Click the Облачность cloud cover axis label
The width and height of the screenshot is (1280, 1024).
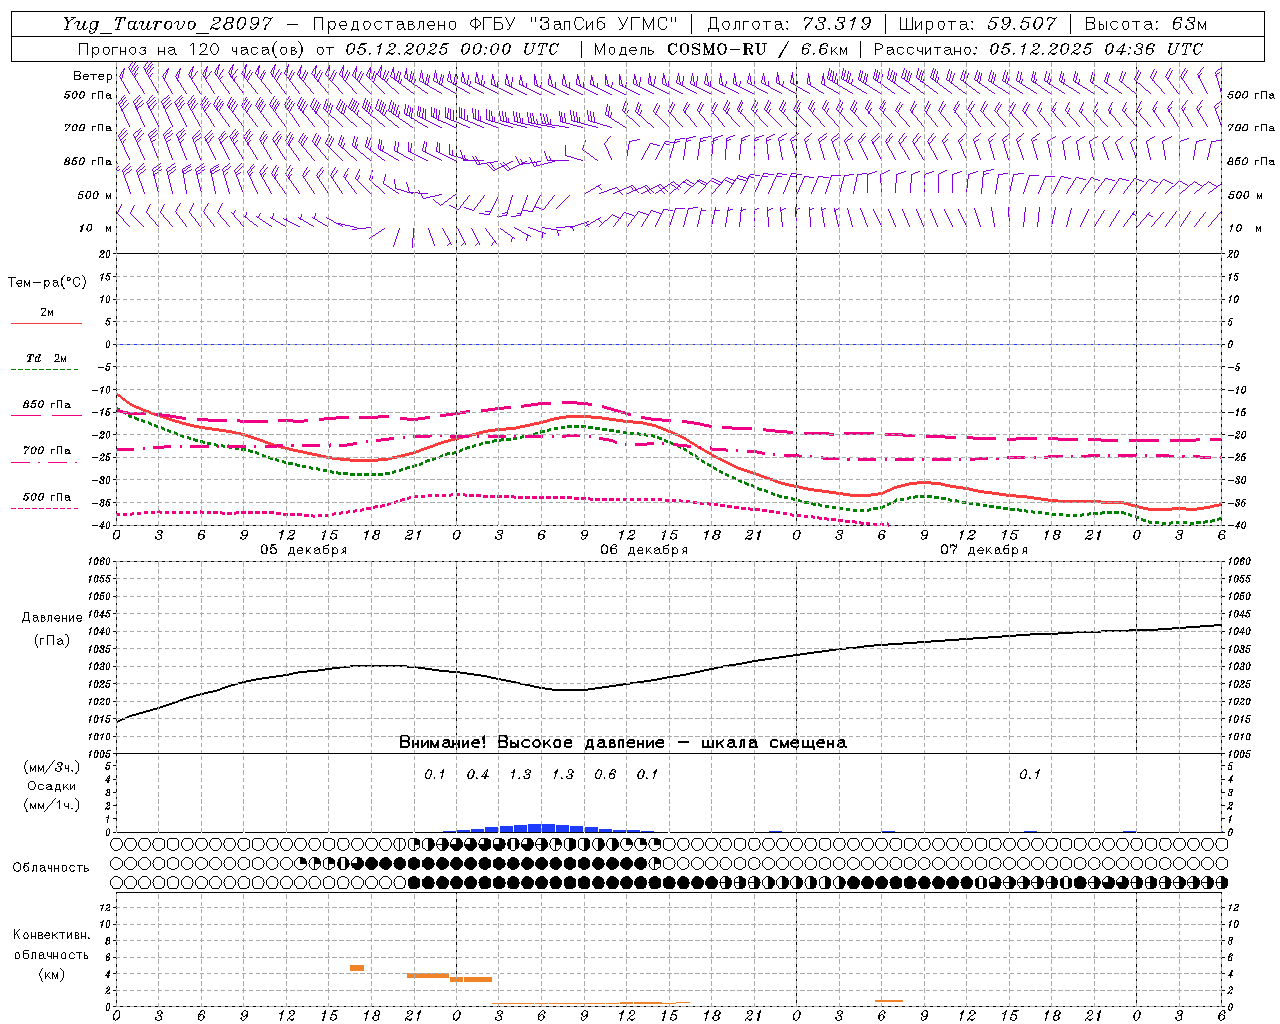click(51, 867)
